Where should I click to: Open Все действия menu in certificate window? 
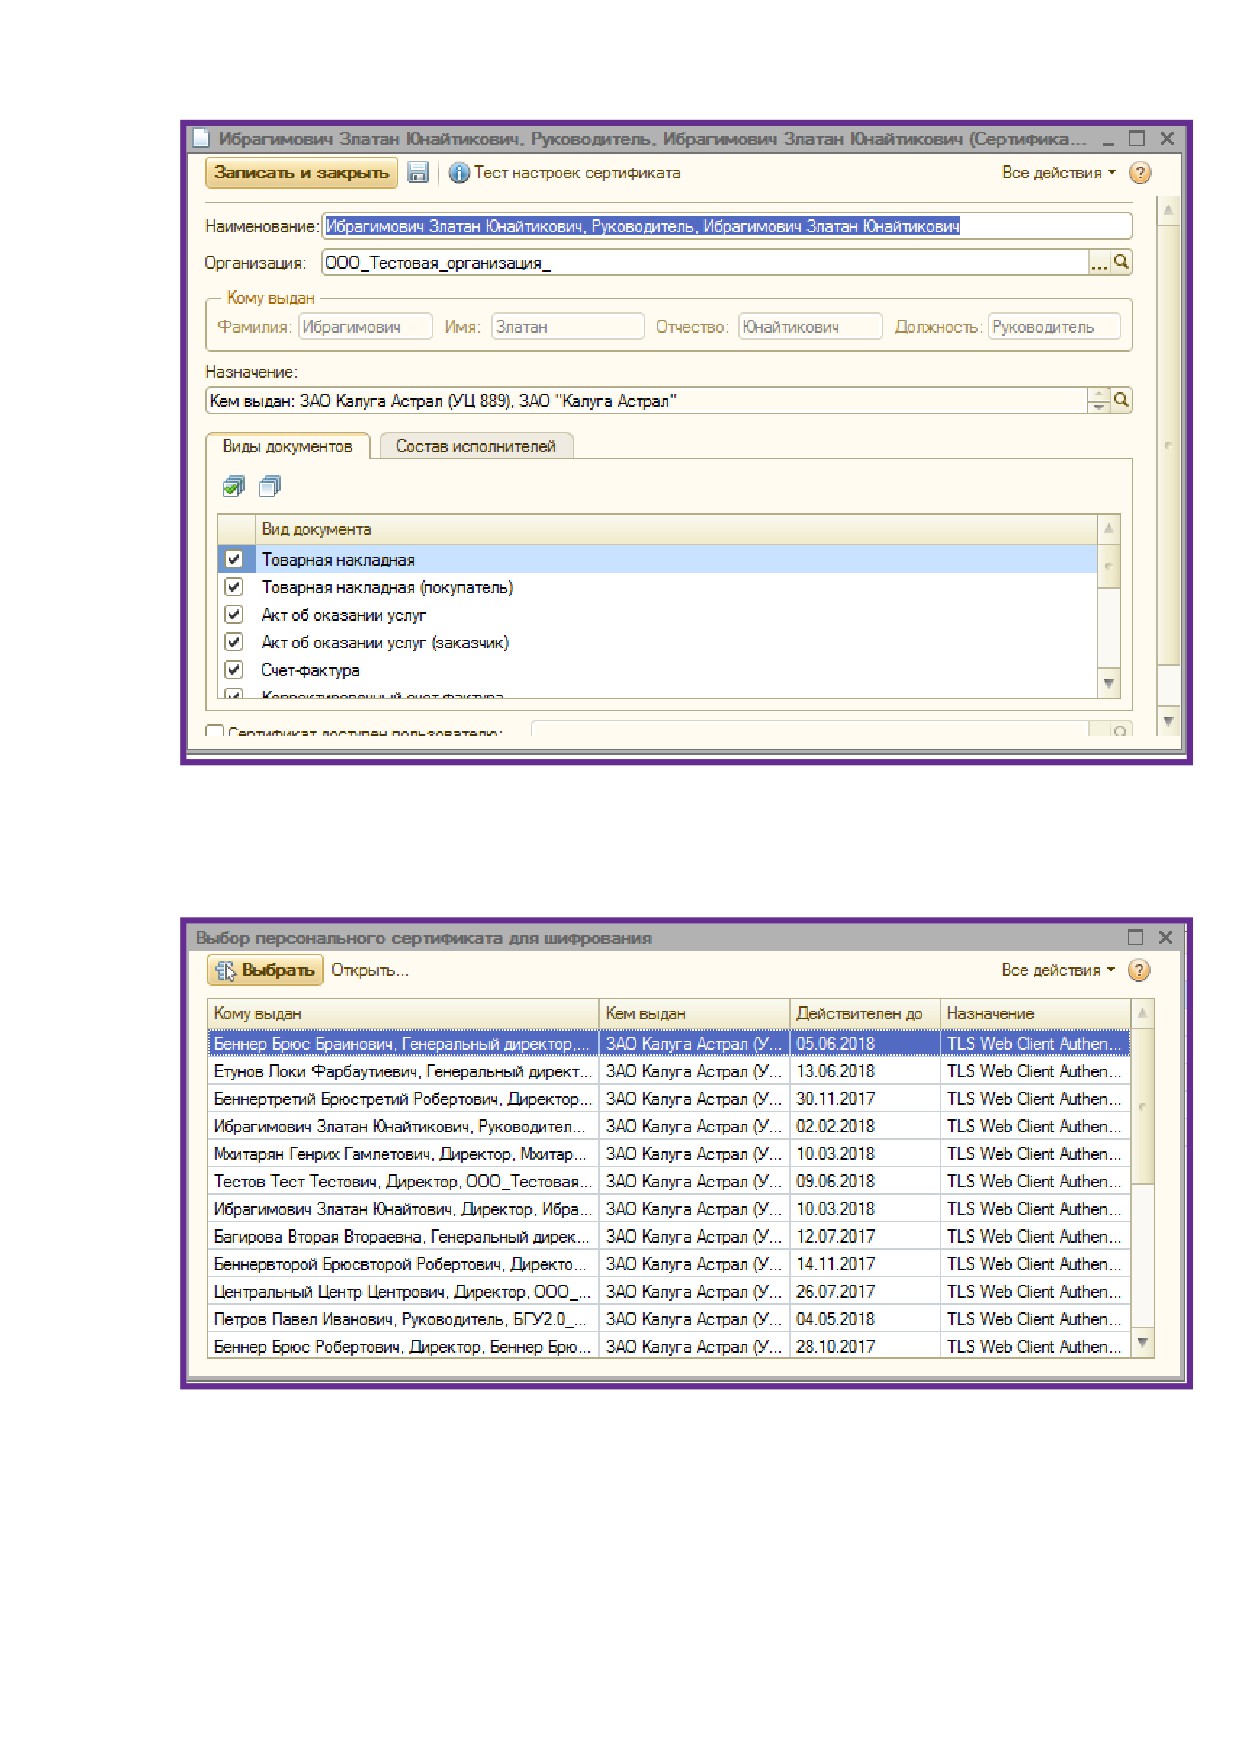coord(1058,173)
